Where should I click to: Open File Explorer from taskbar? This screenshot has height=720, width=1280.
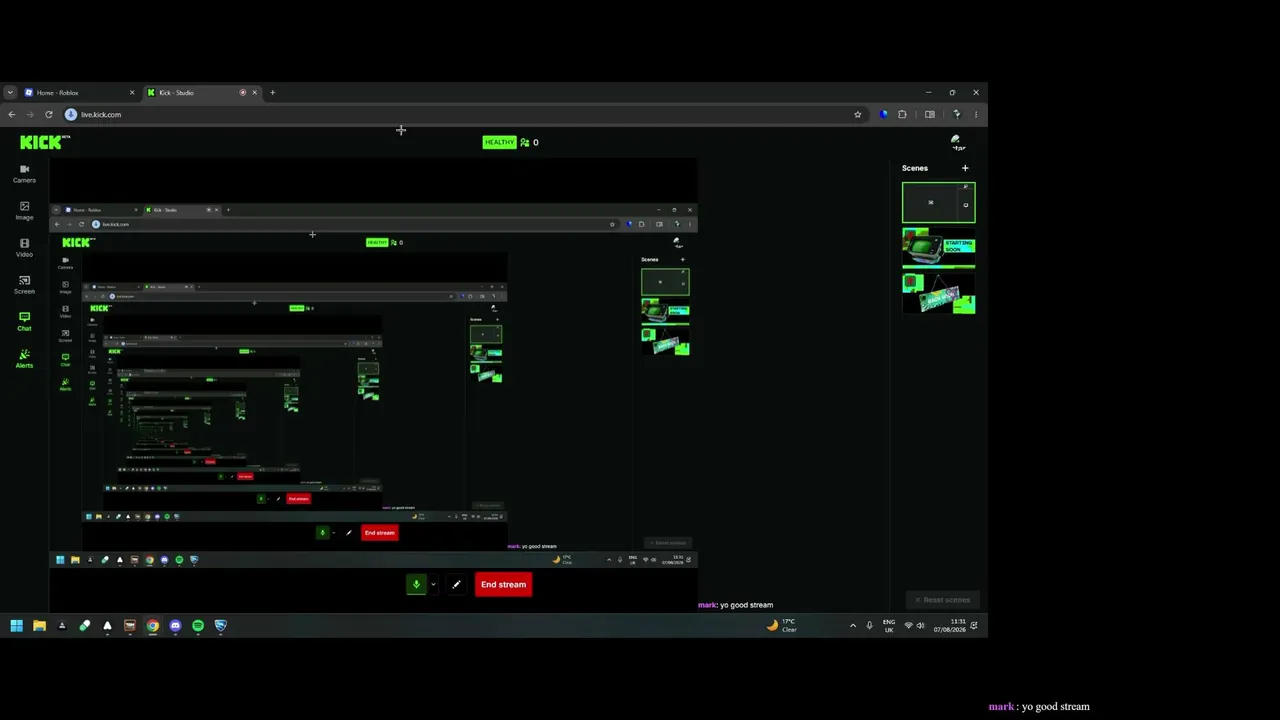click(39, 626)
